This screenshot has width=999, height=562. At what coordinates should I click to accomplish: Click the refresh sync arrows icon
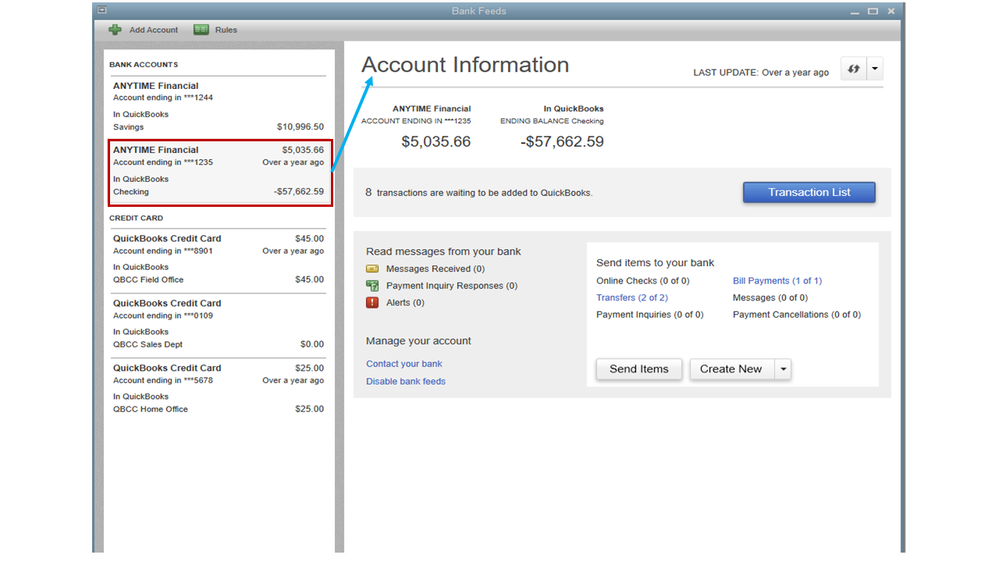click(853, 70)
